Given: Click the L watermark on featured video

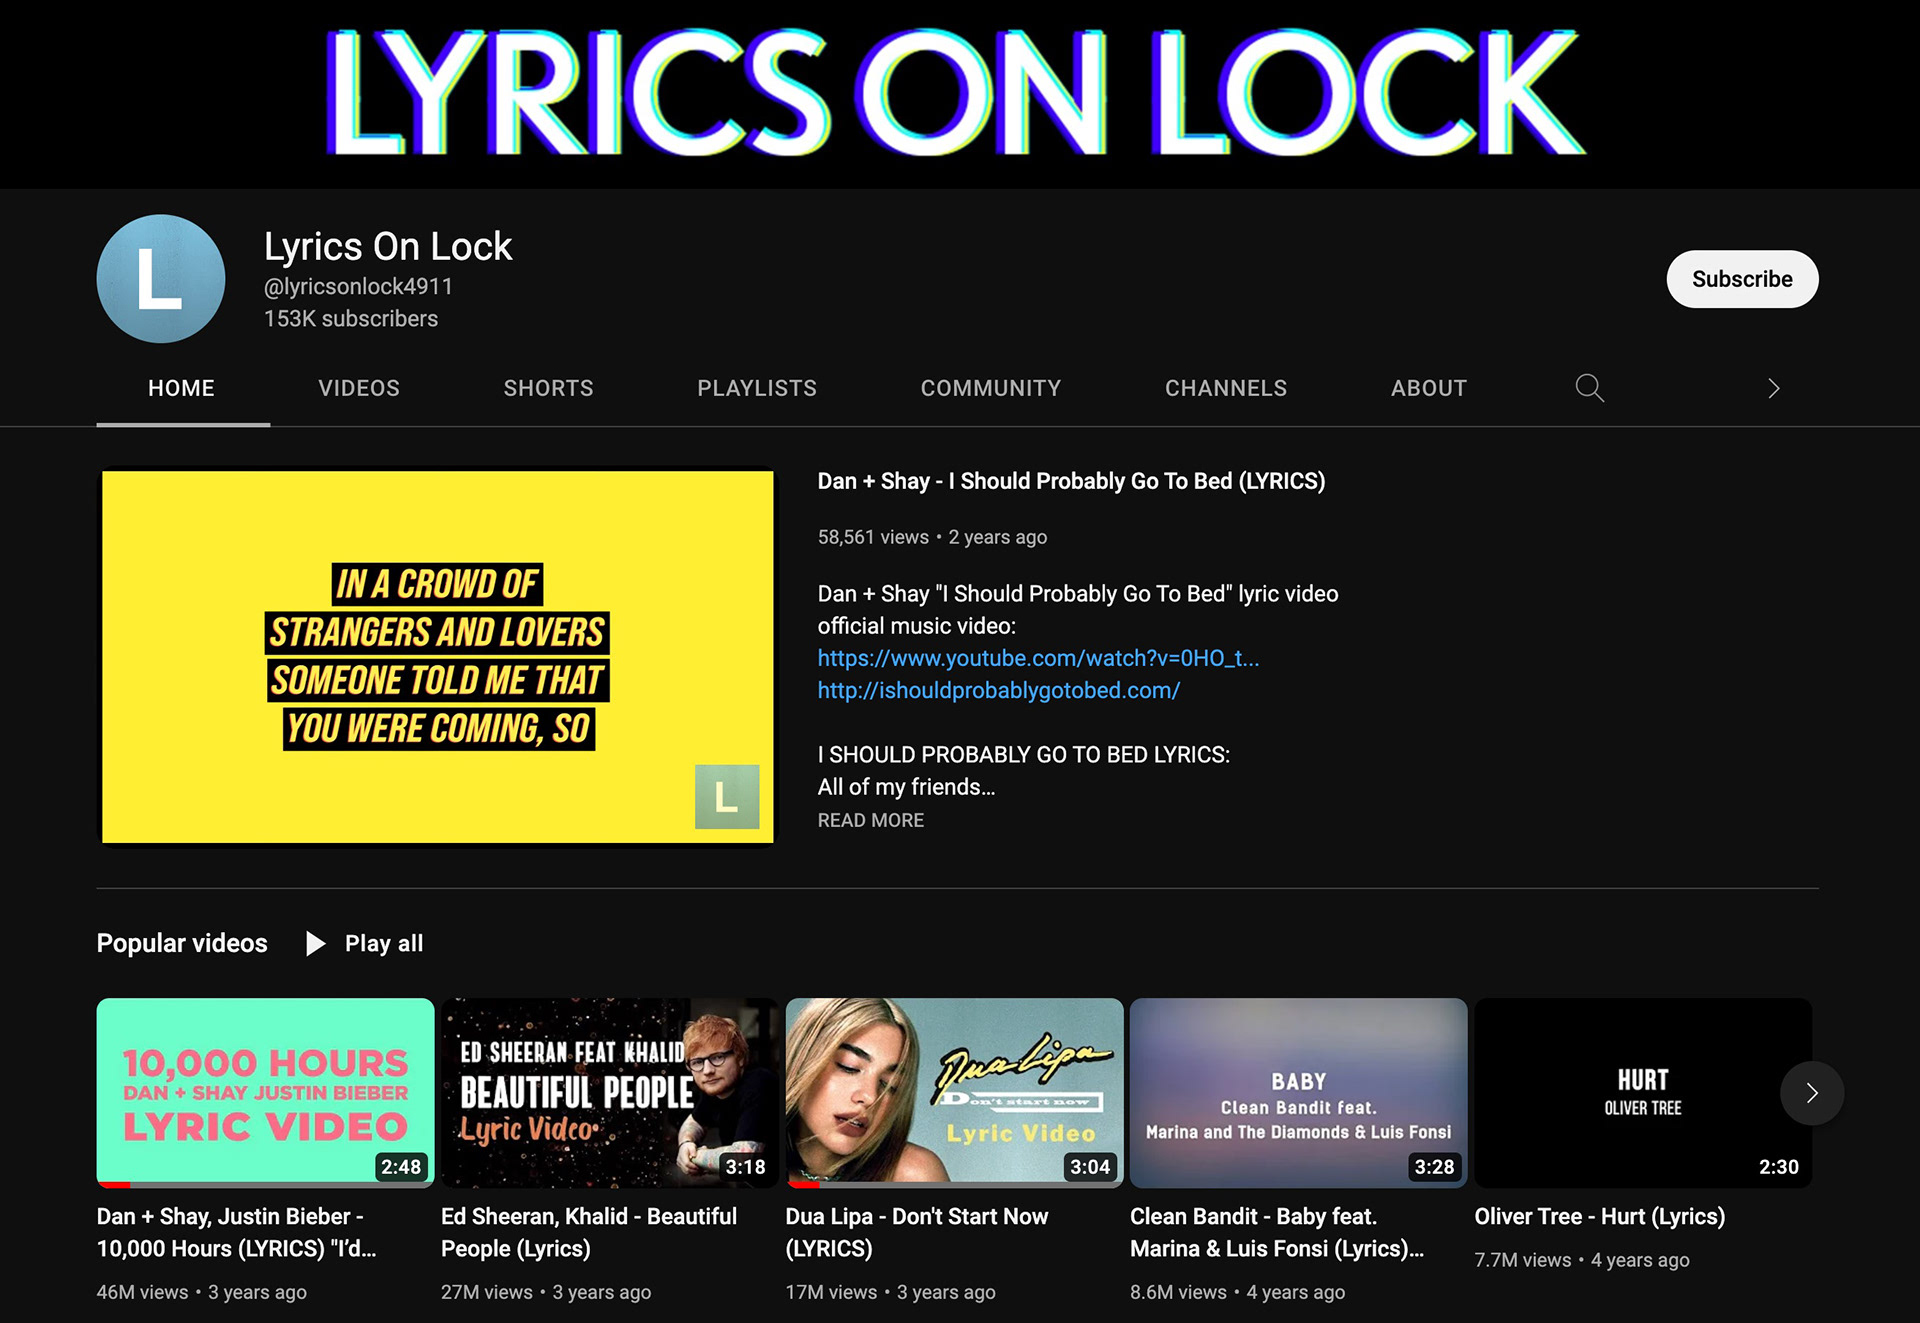Looking at the screenshot, I should click(x=727, y=797).
